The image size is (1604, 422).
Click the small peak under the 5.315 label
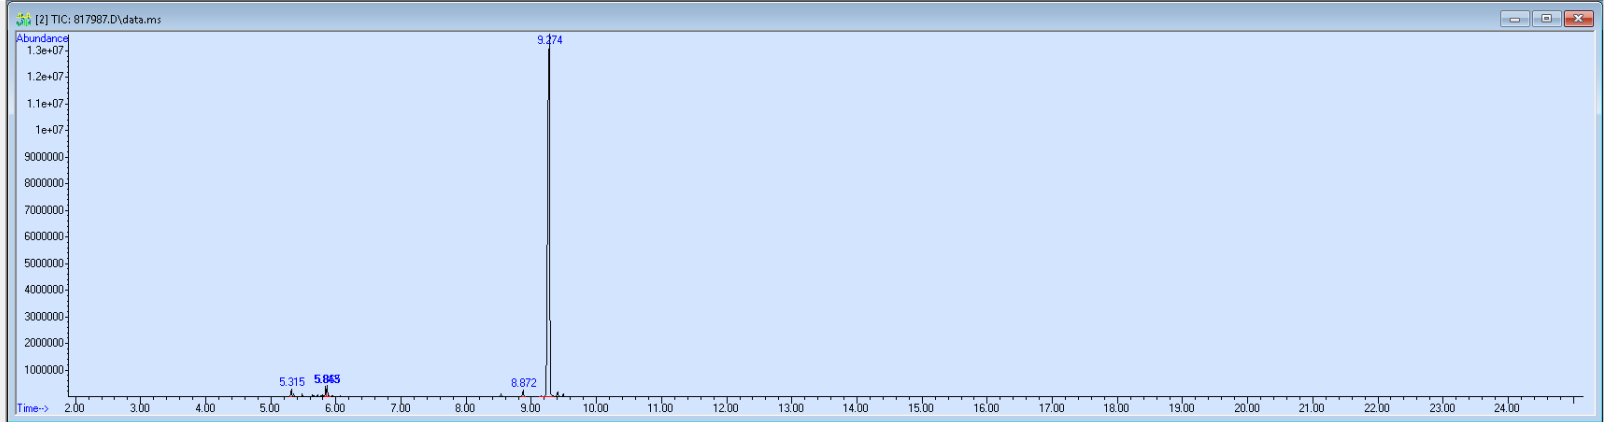point(291,393)
